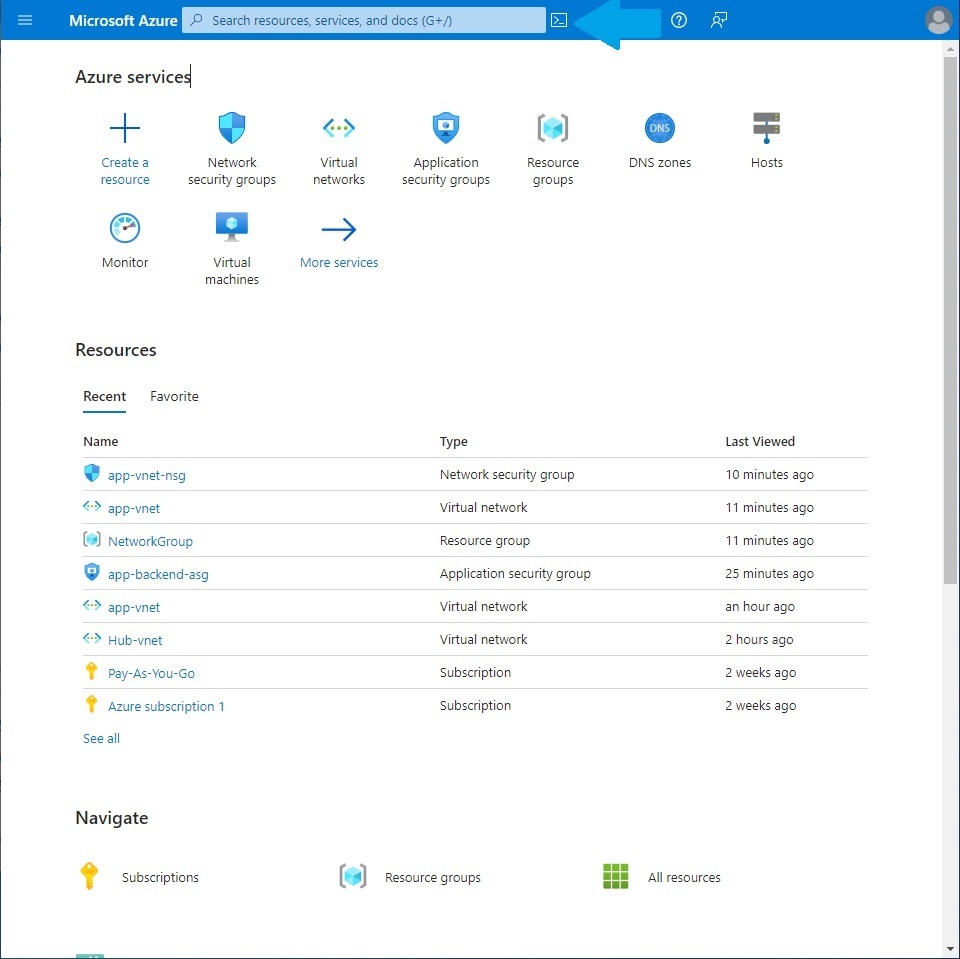Open the feedback panel from the top bar
The height and width of the screenshot is (959, 960).
click(x=719, y=20)
